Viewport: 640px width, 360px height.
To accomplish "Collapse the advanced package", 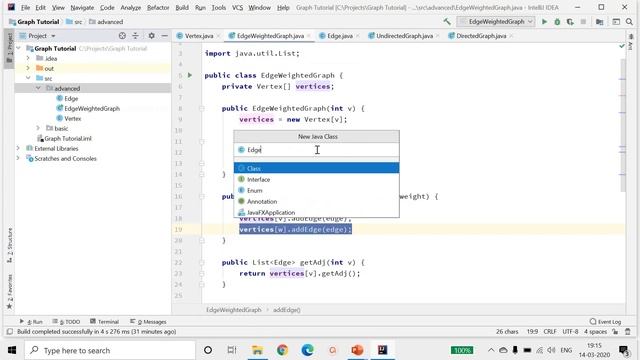I will point(38,88).
